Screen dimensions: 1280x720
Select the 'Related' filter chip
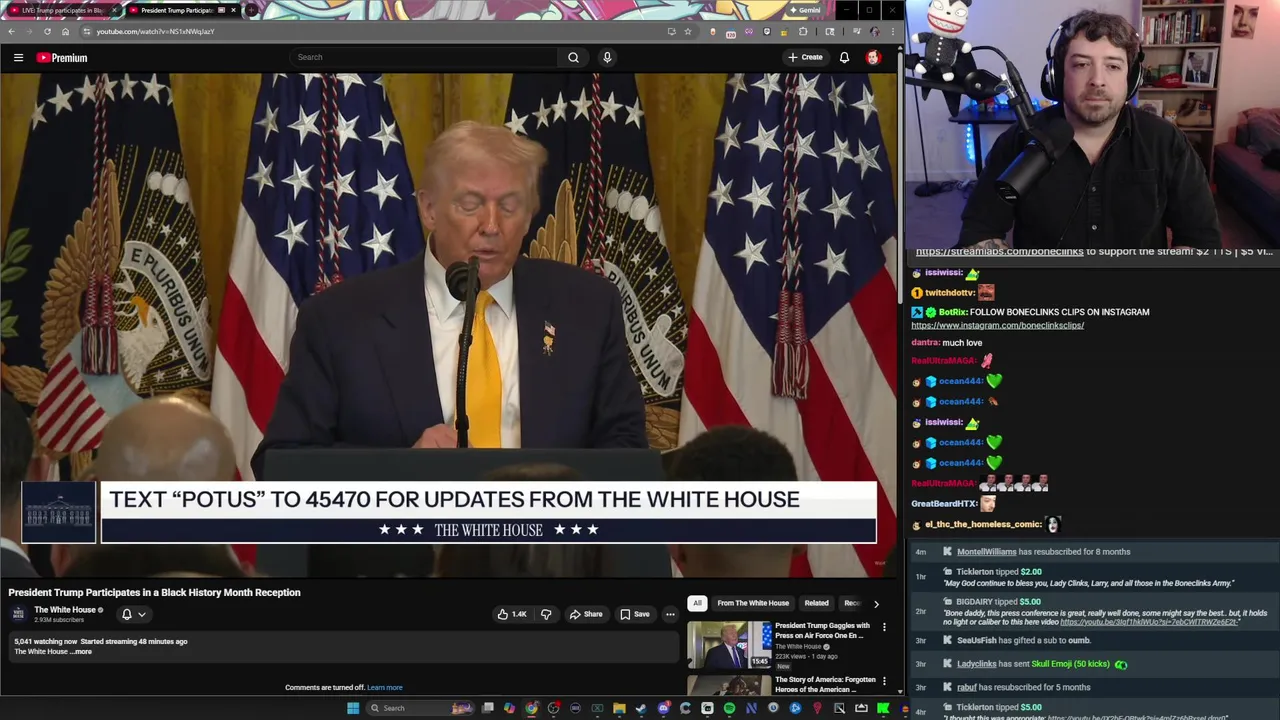pyautogui.click(x=816, y=603)
